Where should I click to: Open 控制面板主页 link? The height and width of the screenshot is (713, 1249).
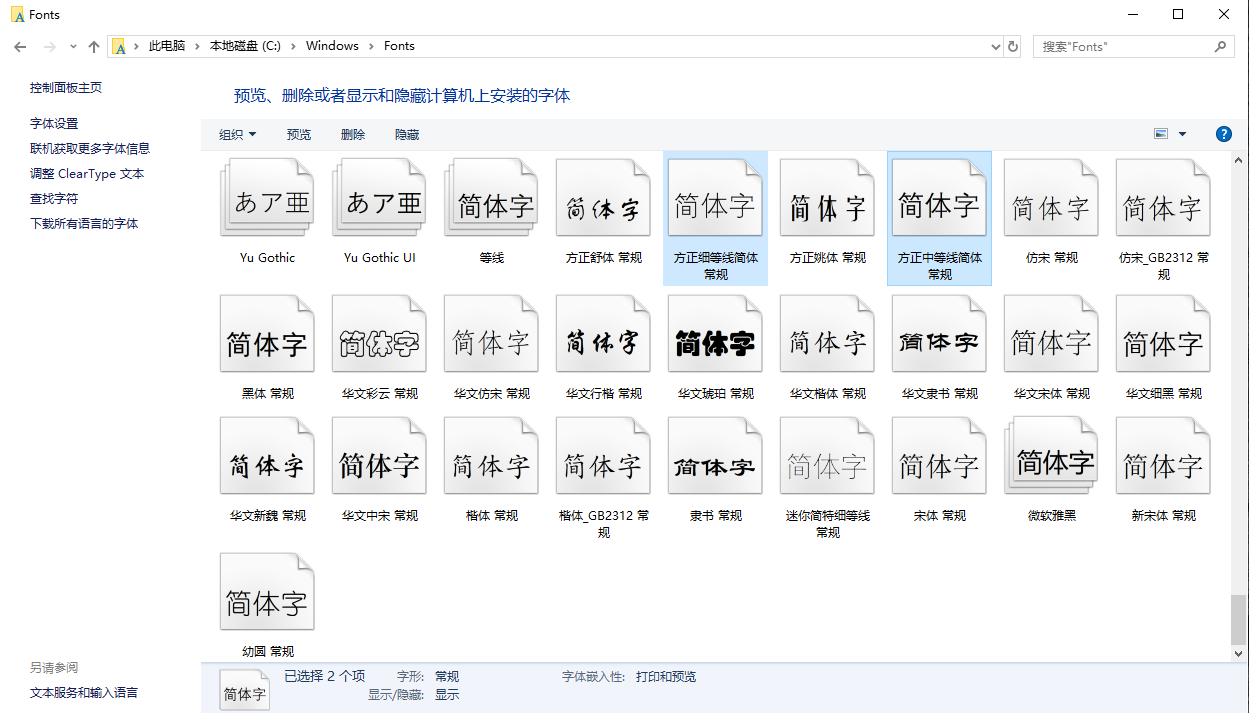66,88
